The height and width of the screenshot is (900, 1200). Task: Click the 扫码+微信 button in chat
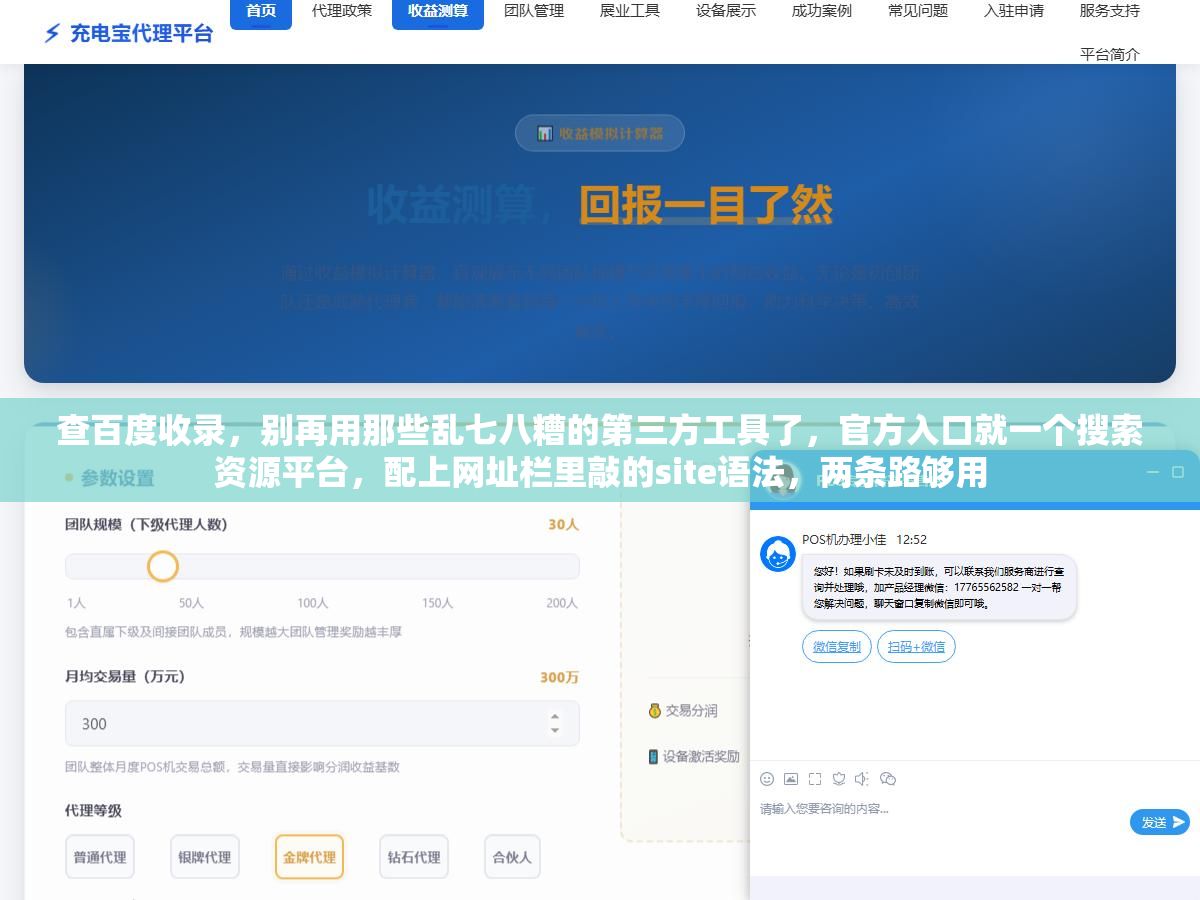(x=916, y=647)
